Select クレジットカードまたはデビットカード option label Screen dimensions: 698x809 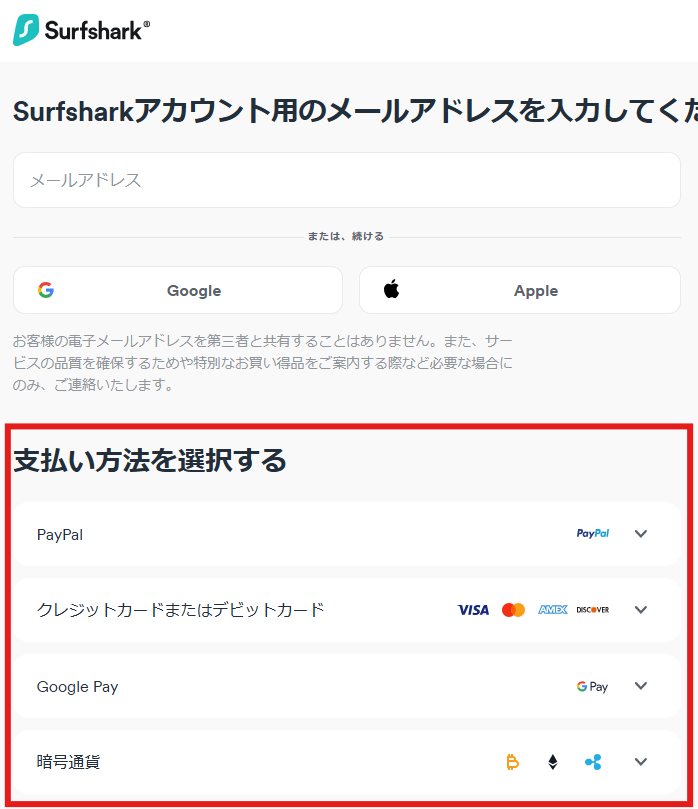pos(181,610)
